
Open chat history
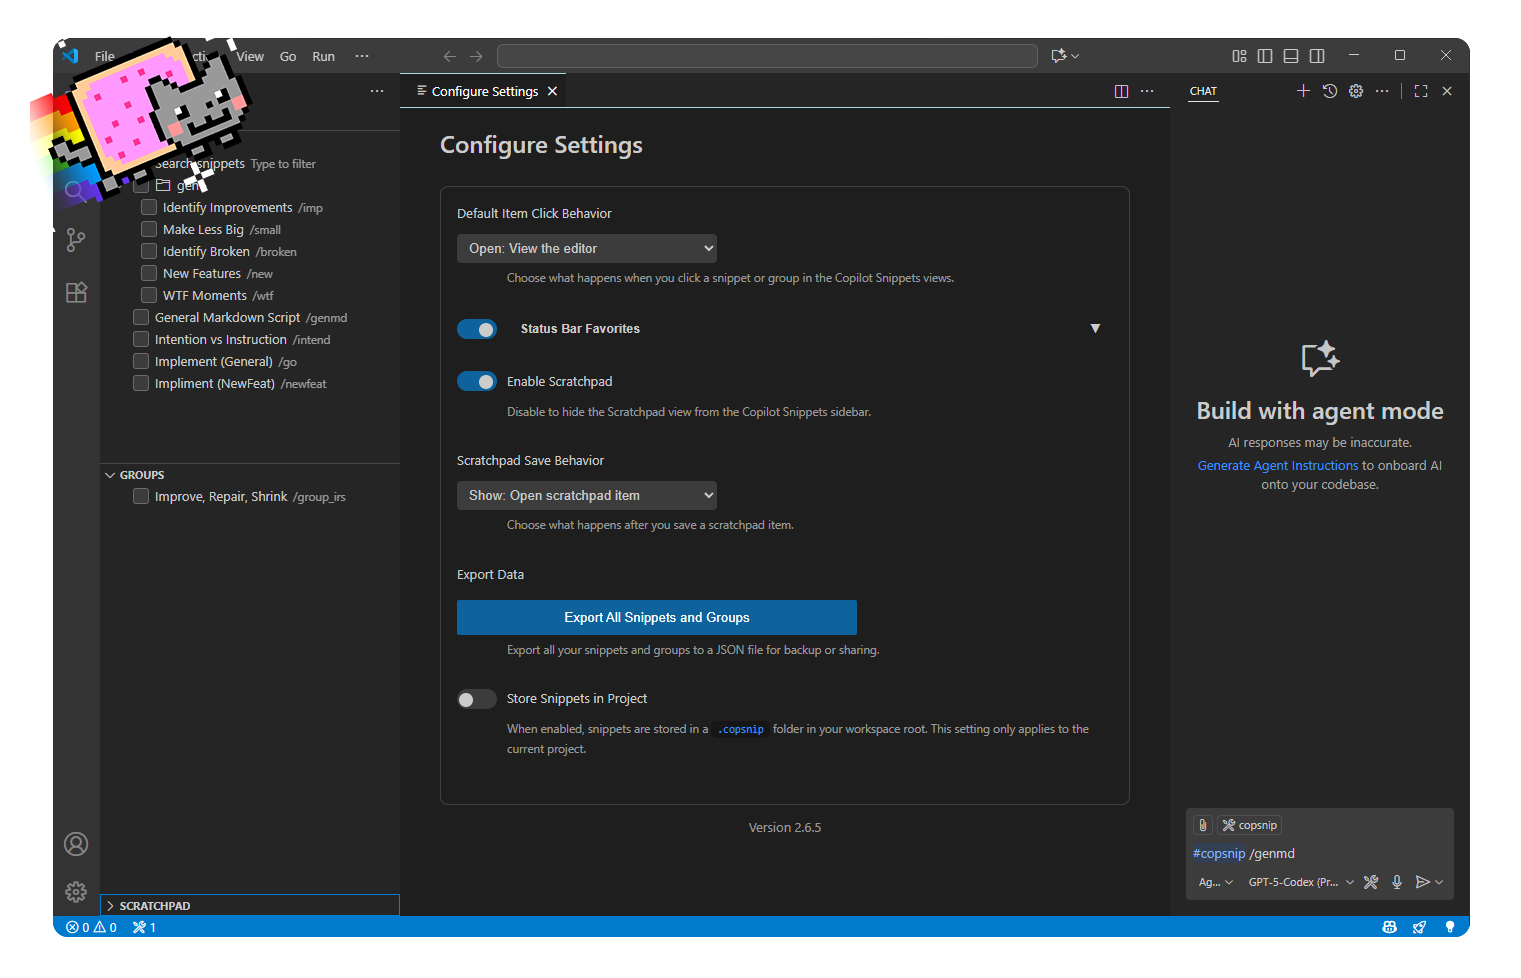pyautogui.click(x=1329, y=90)
